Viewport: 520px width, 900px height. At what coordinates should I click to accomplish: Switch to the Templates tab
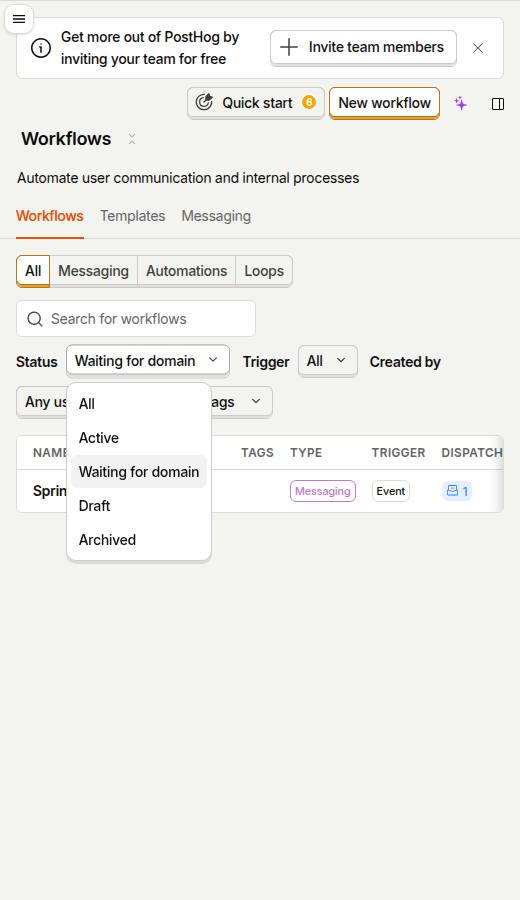133,216
